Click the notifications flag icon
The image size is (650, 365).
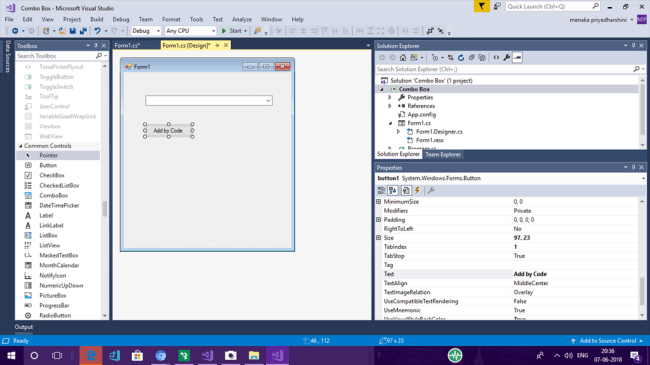[481, 6]
